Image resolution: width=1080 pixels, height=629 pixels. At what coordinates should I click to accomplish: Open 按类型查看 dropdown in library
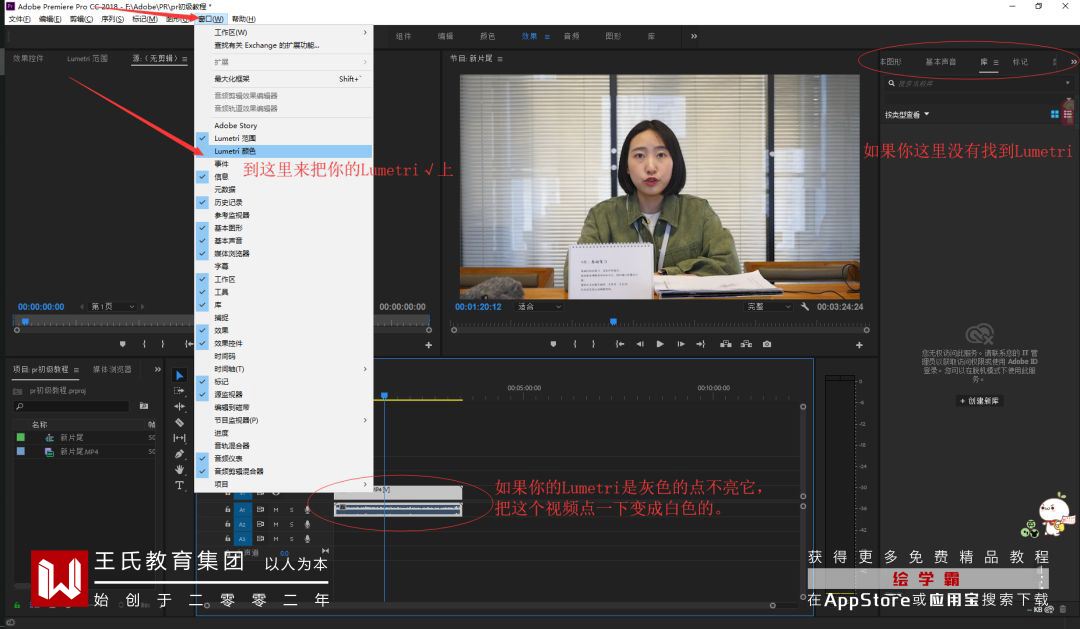[x=906, y=114]
